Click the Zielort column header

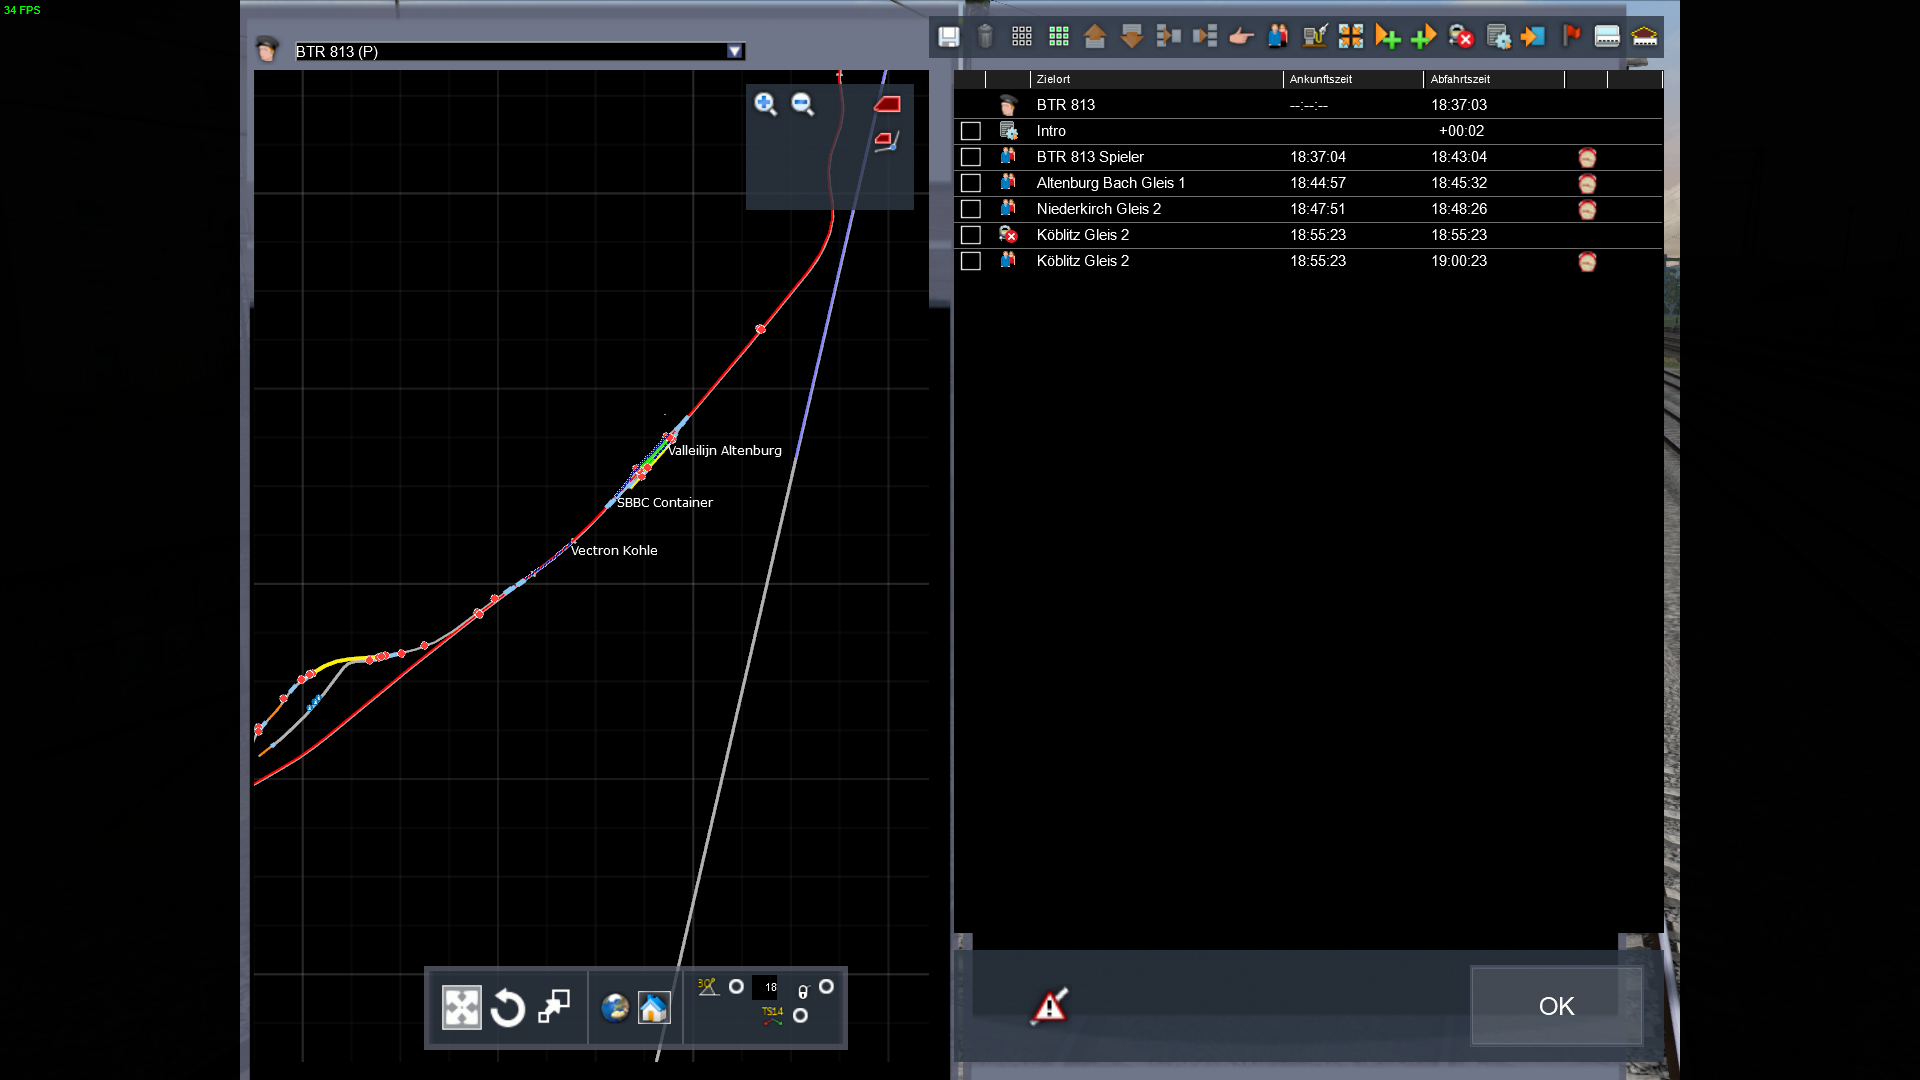tap(1155, 79)
